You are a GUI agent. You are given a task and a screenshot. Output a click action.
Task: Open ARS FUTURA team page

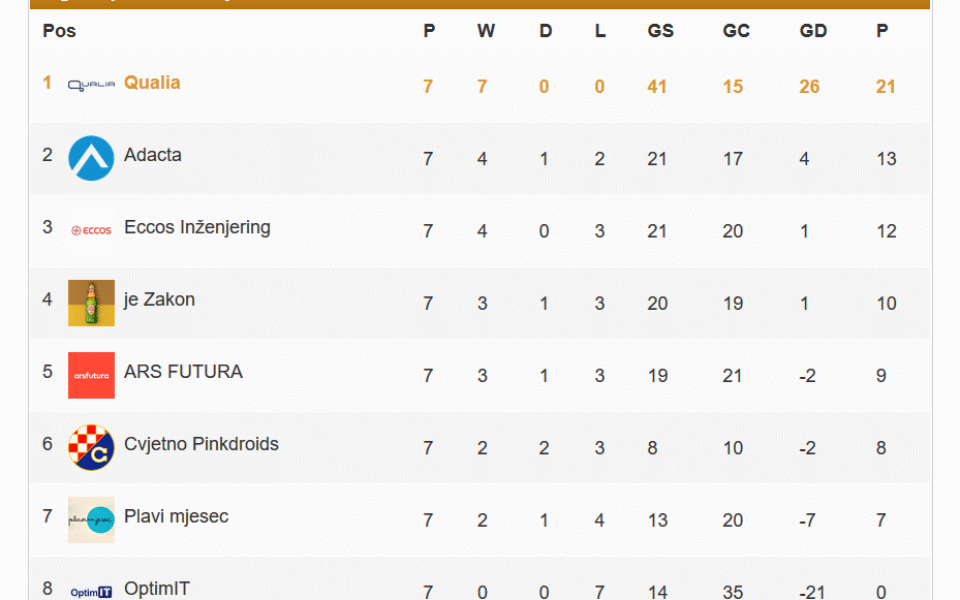point(183,372)
